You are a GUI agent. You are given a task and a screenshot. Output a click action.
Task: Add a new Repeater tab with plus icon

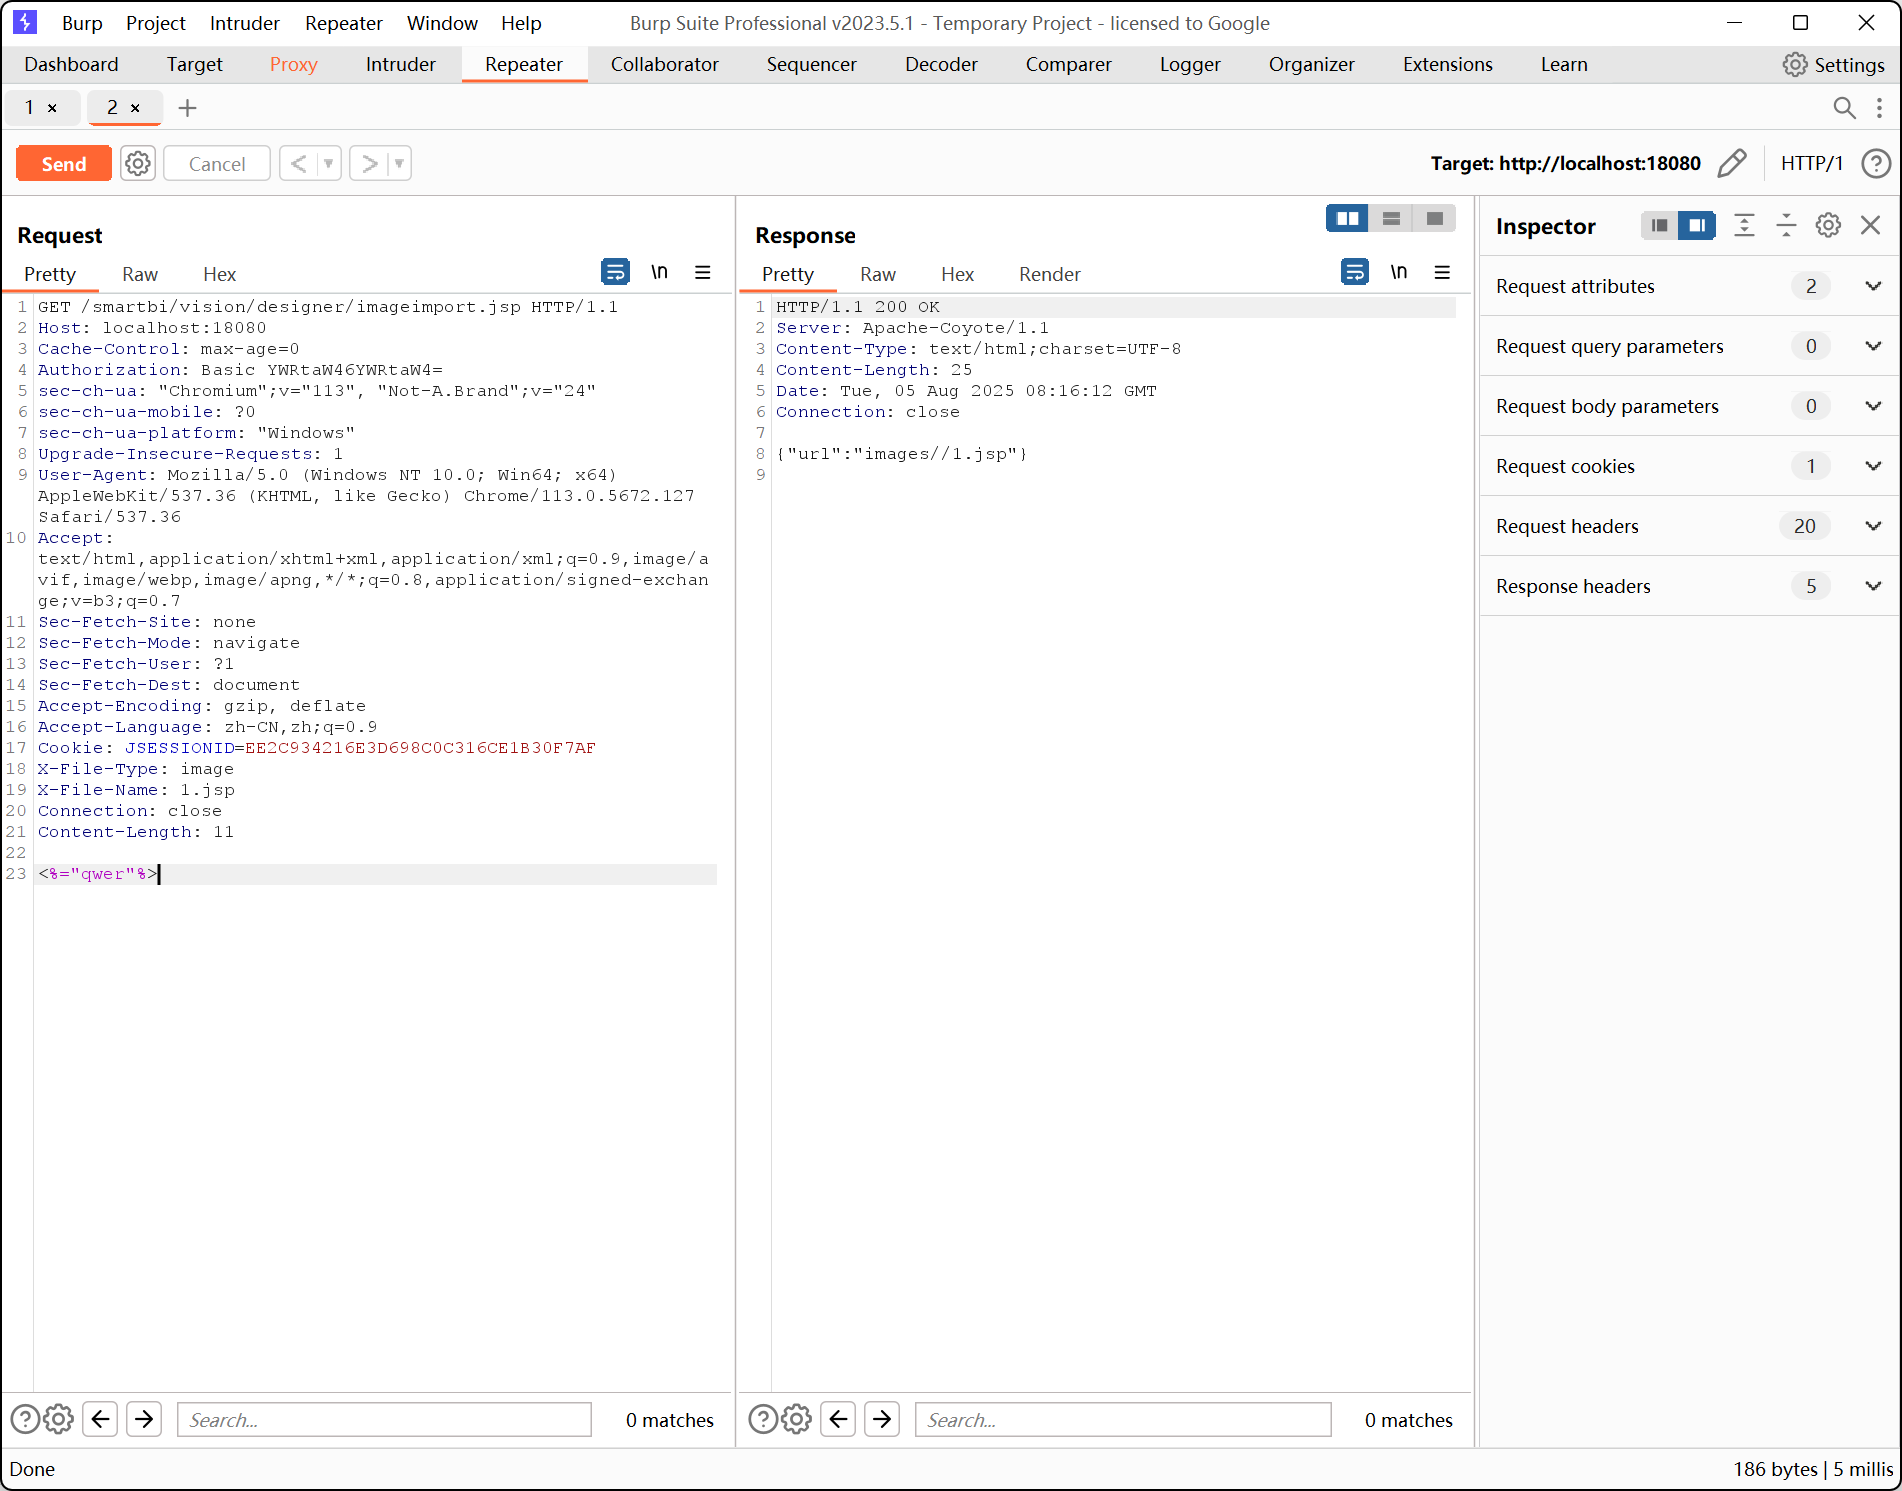point(187,108)
